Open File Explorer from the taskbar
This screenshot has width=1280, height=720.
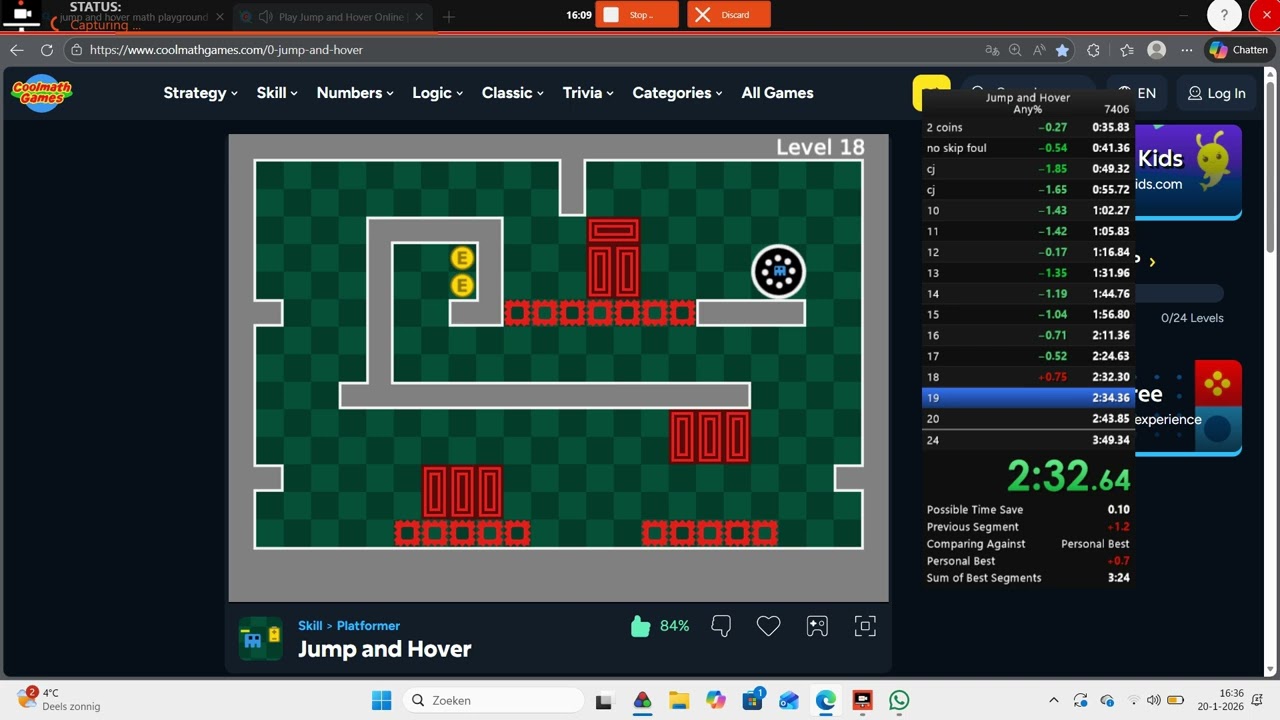coord(679,700)
